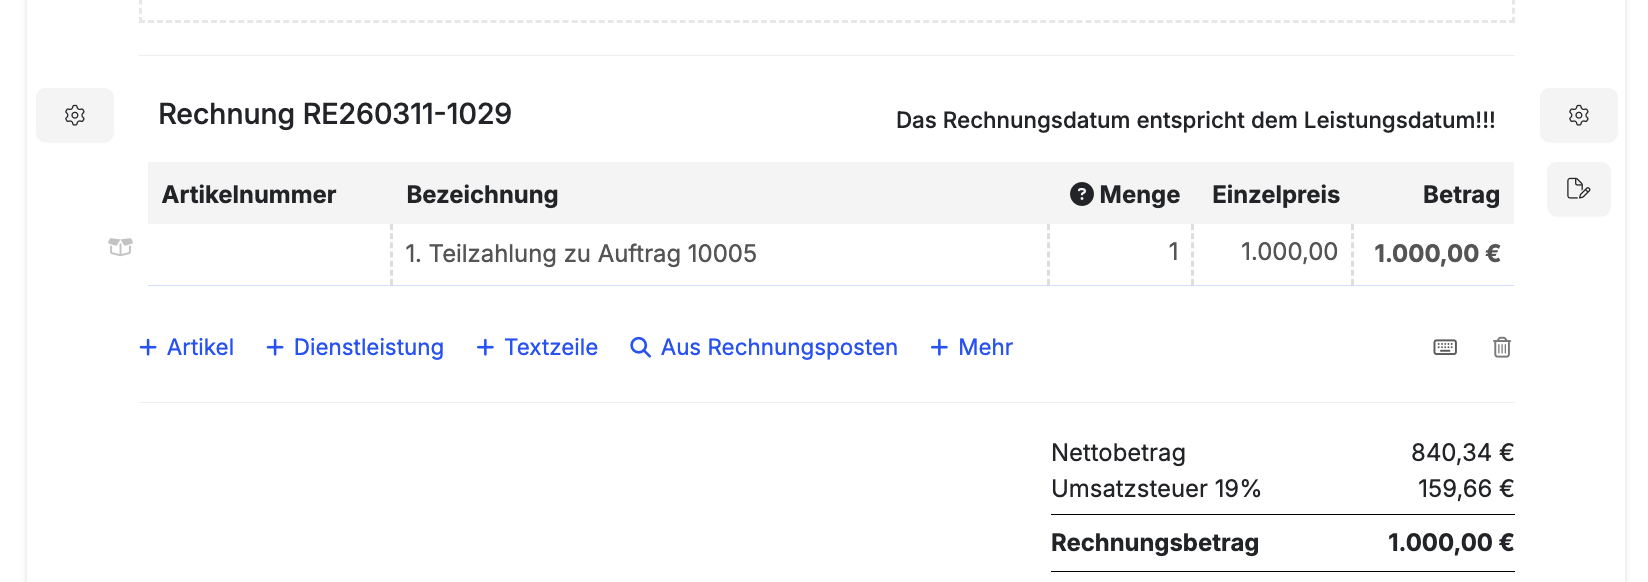Open settings gear left of invoice title
Viewport: 1648px width, 582px height.
75,115
